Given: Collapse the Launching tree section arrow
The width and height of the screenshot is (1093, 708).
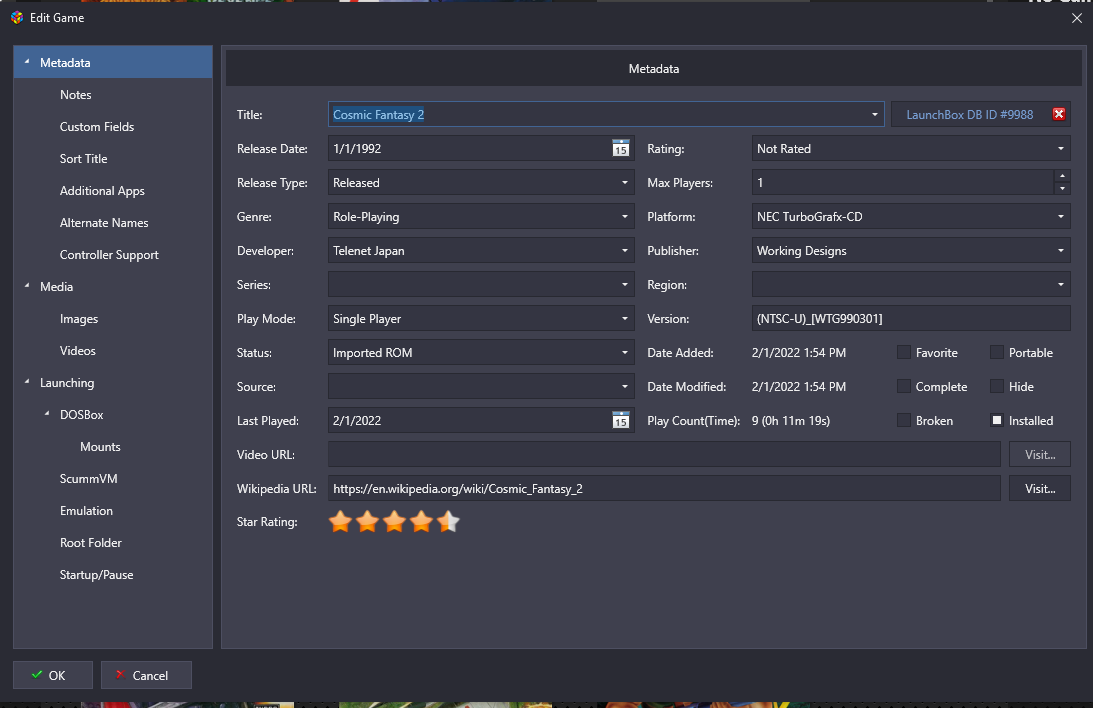Looking at the screenshot, I should coord(27,382).
